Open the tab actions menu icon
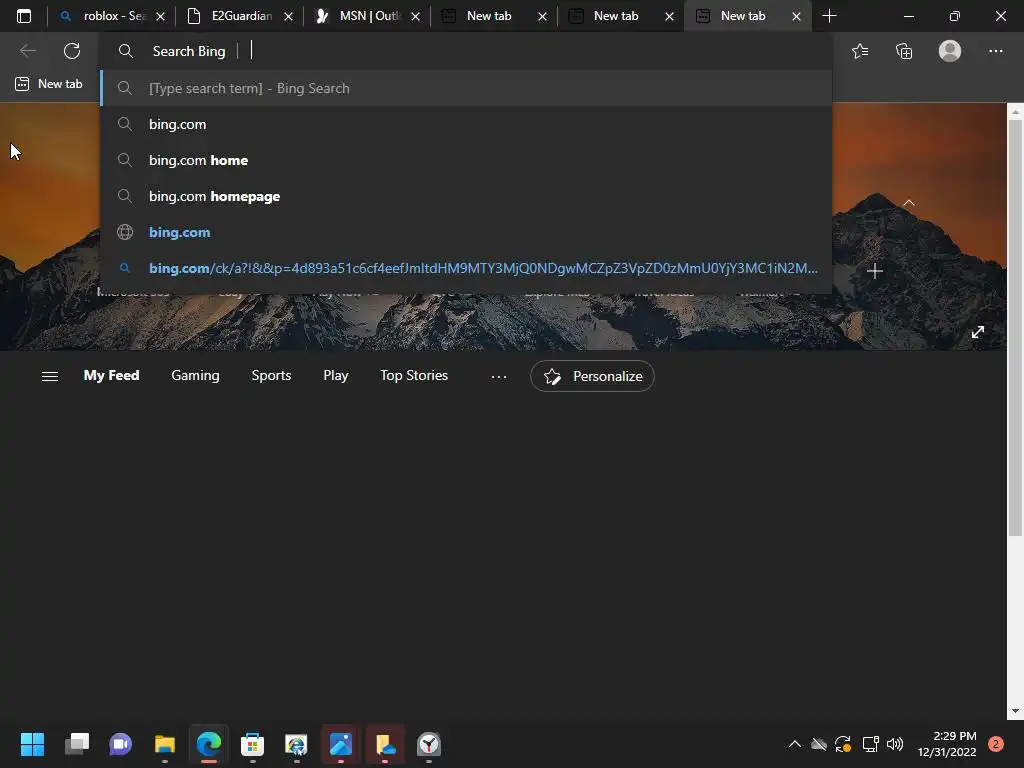The image size is (1024, 768). coord(24,16)
